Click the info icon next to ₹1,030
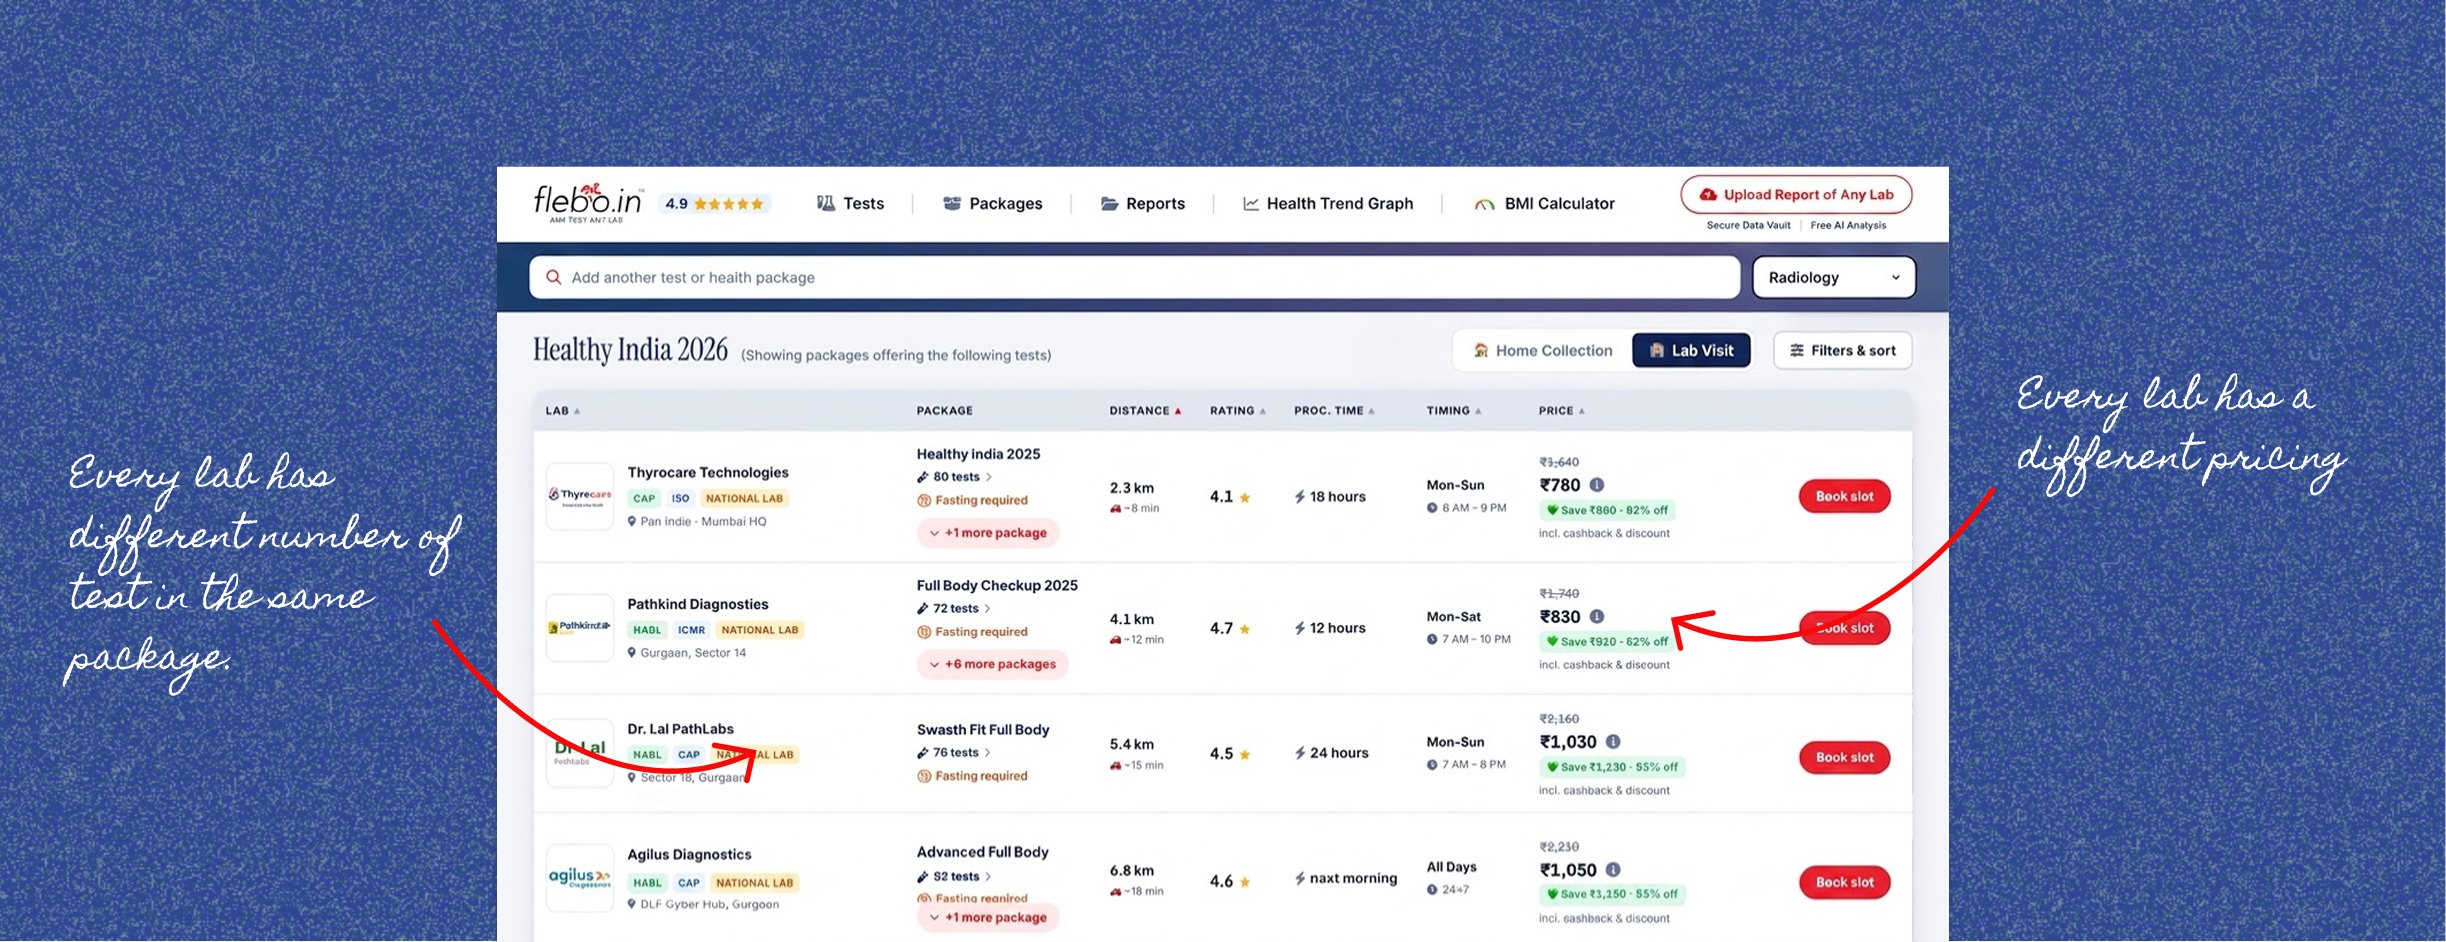Viewport: 2446px width, 942px height. (1613, 742)
